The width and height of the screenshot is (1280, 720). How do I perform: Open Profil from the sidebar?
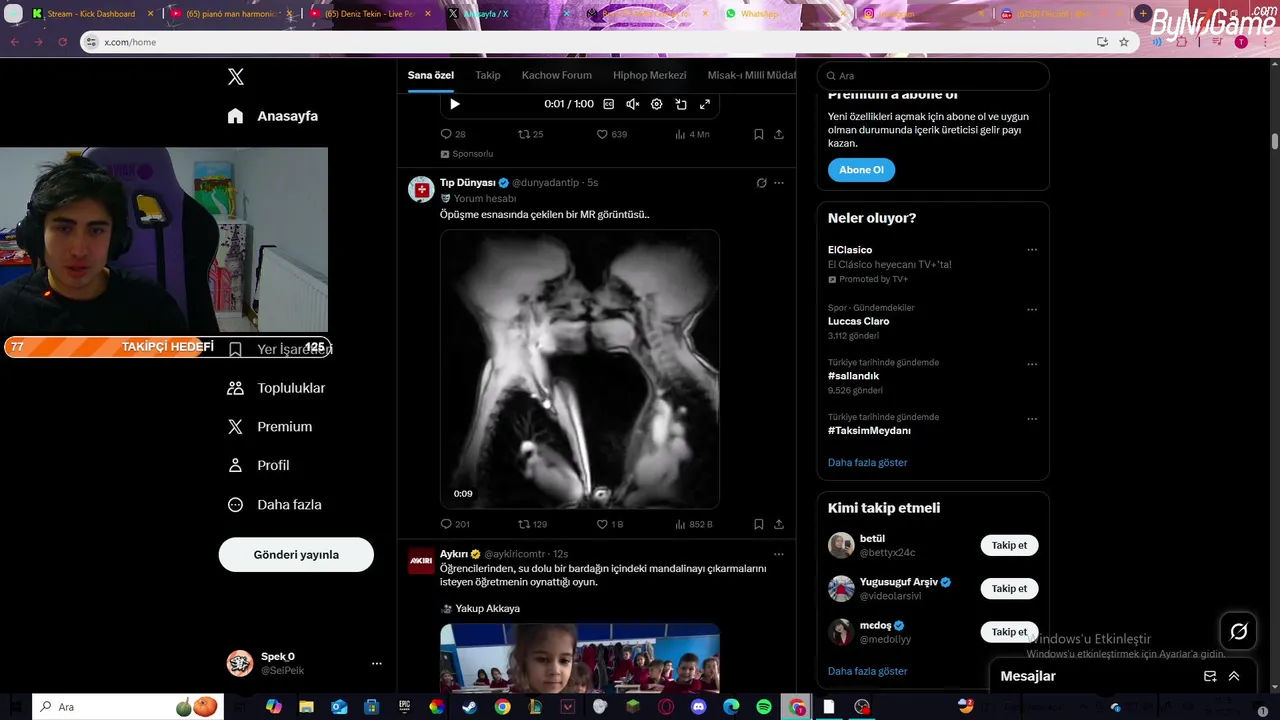coord(258,466)
